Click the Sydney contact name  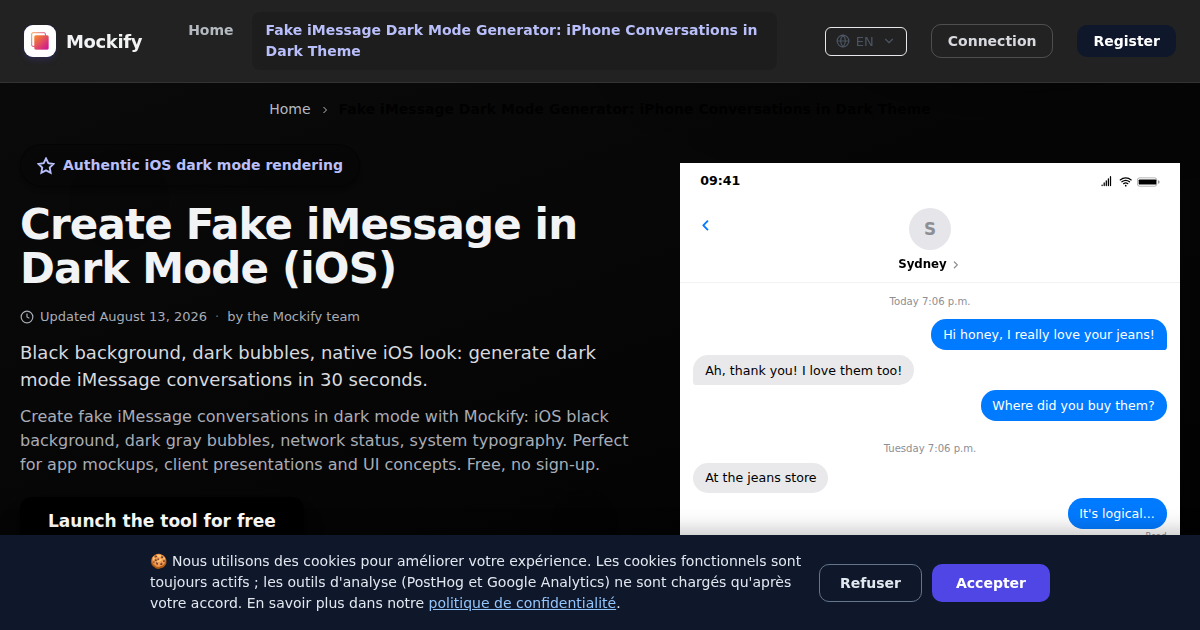922,264
